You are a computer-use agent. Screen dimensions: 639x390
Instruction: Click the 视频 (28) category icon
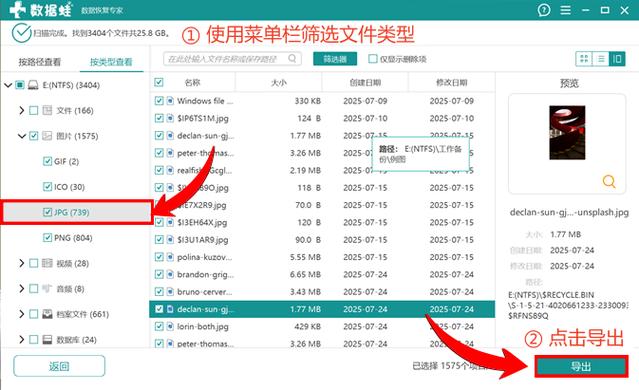click(x=47, y=263)
